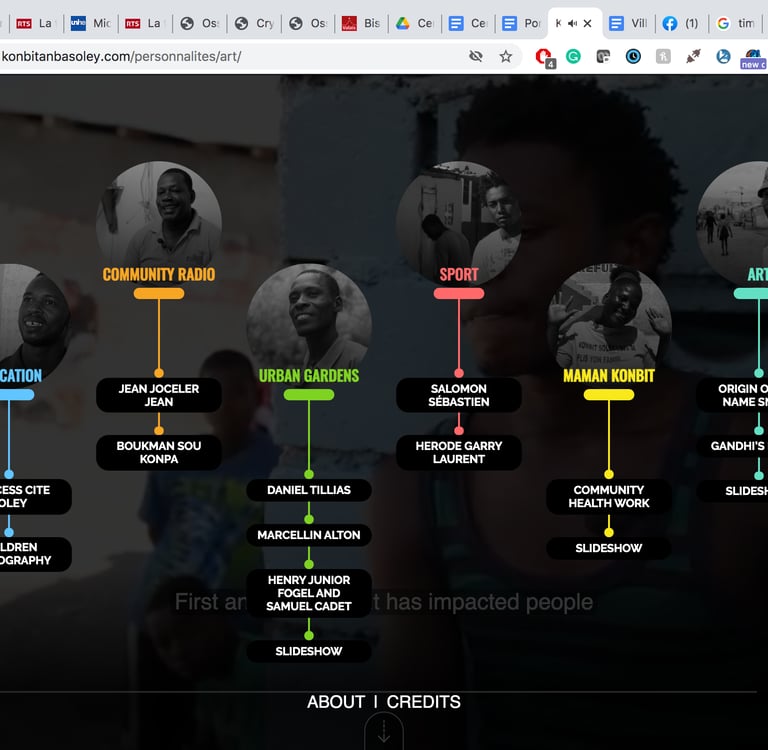Select the SPORT heading
Screen dimensions: 768x750
[x=459, y=274]
